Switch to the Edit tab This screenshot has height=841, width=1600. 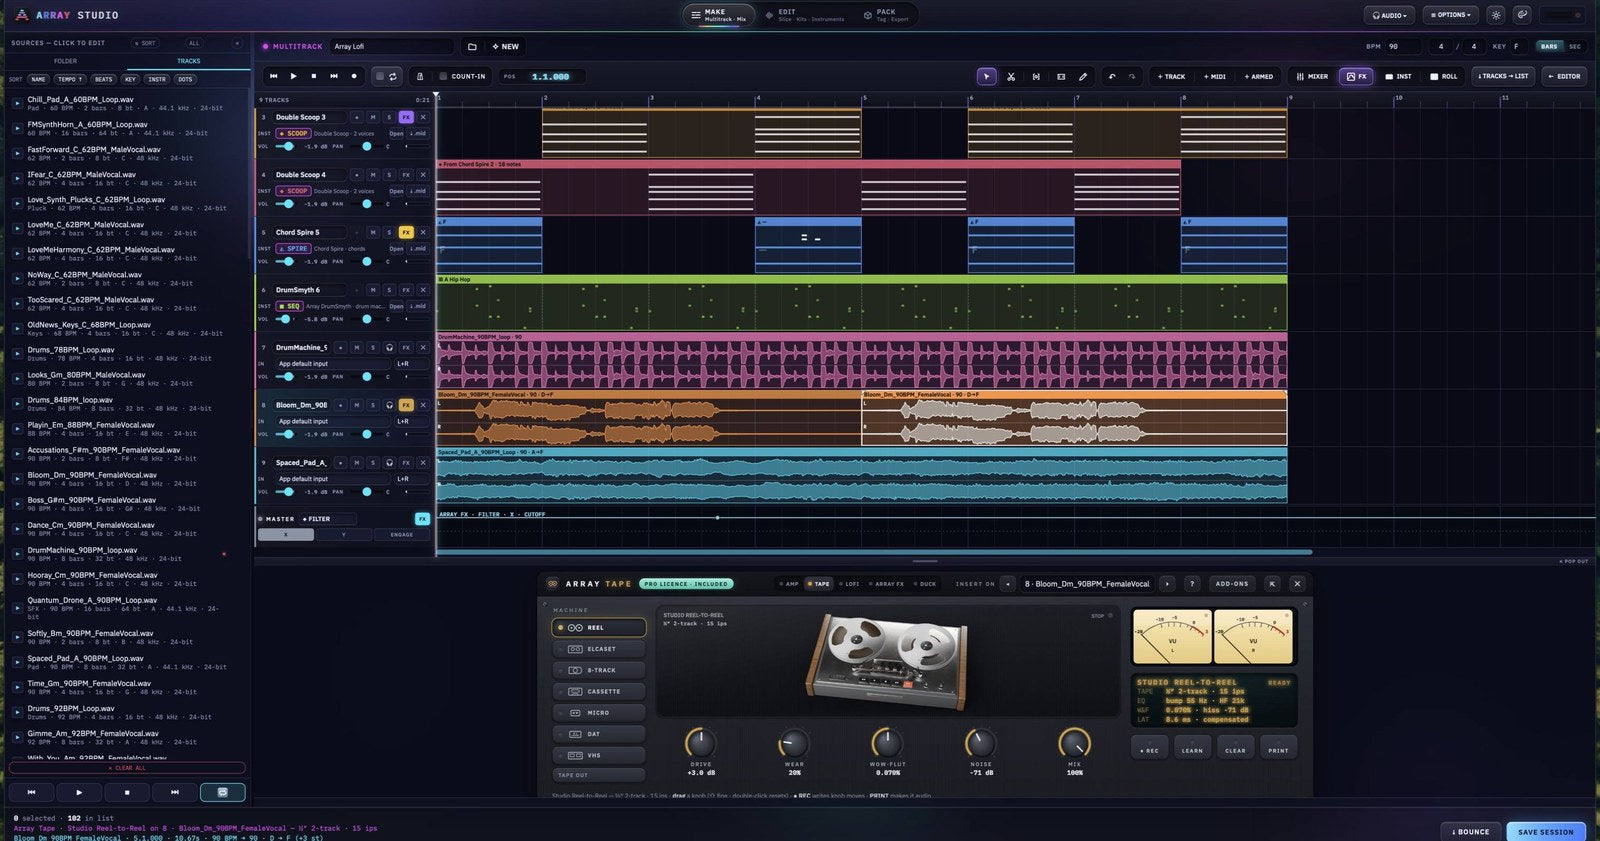coord(804,15)
